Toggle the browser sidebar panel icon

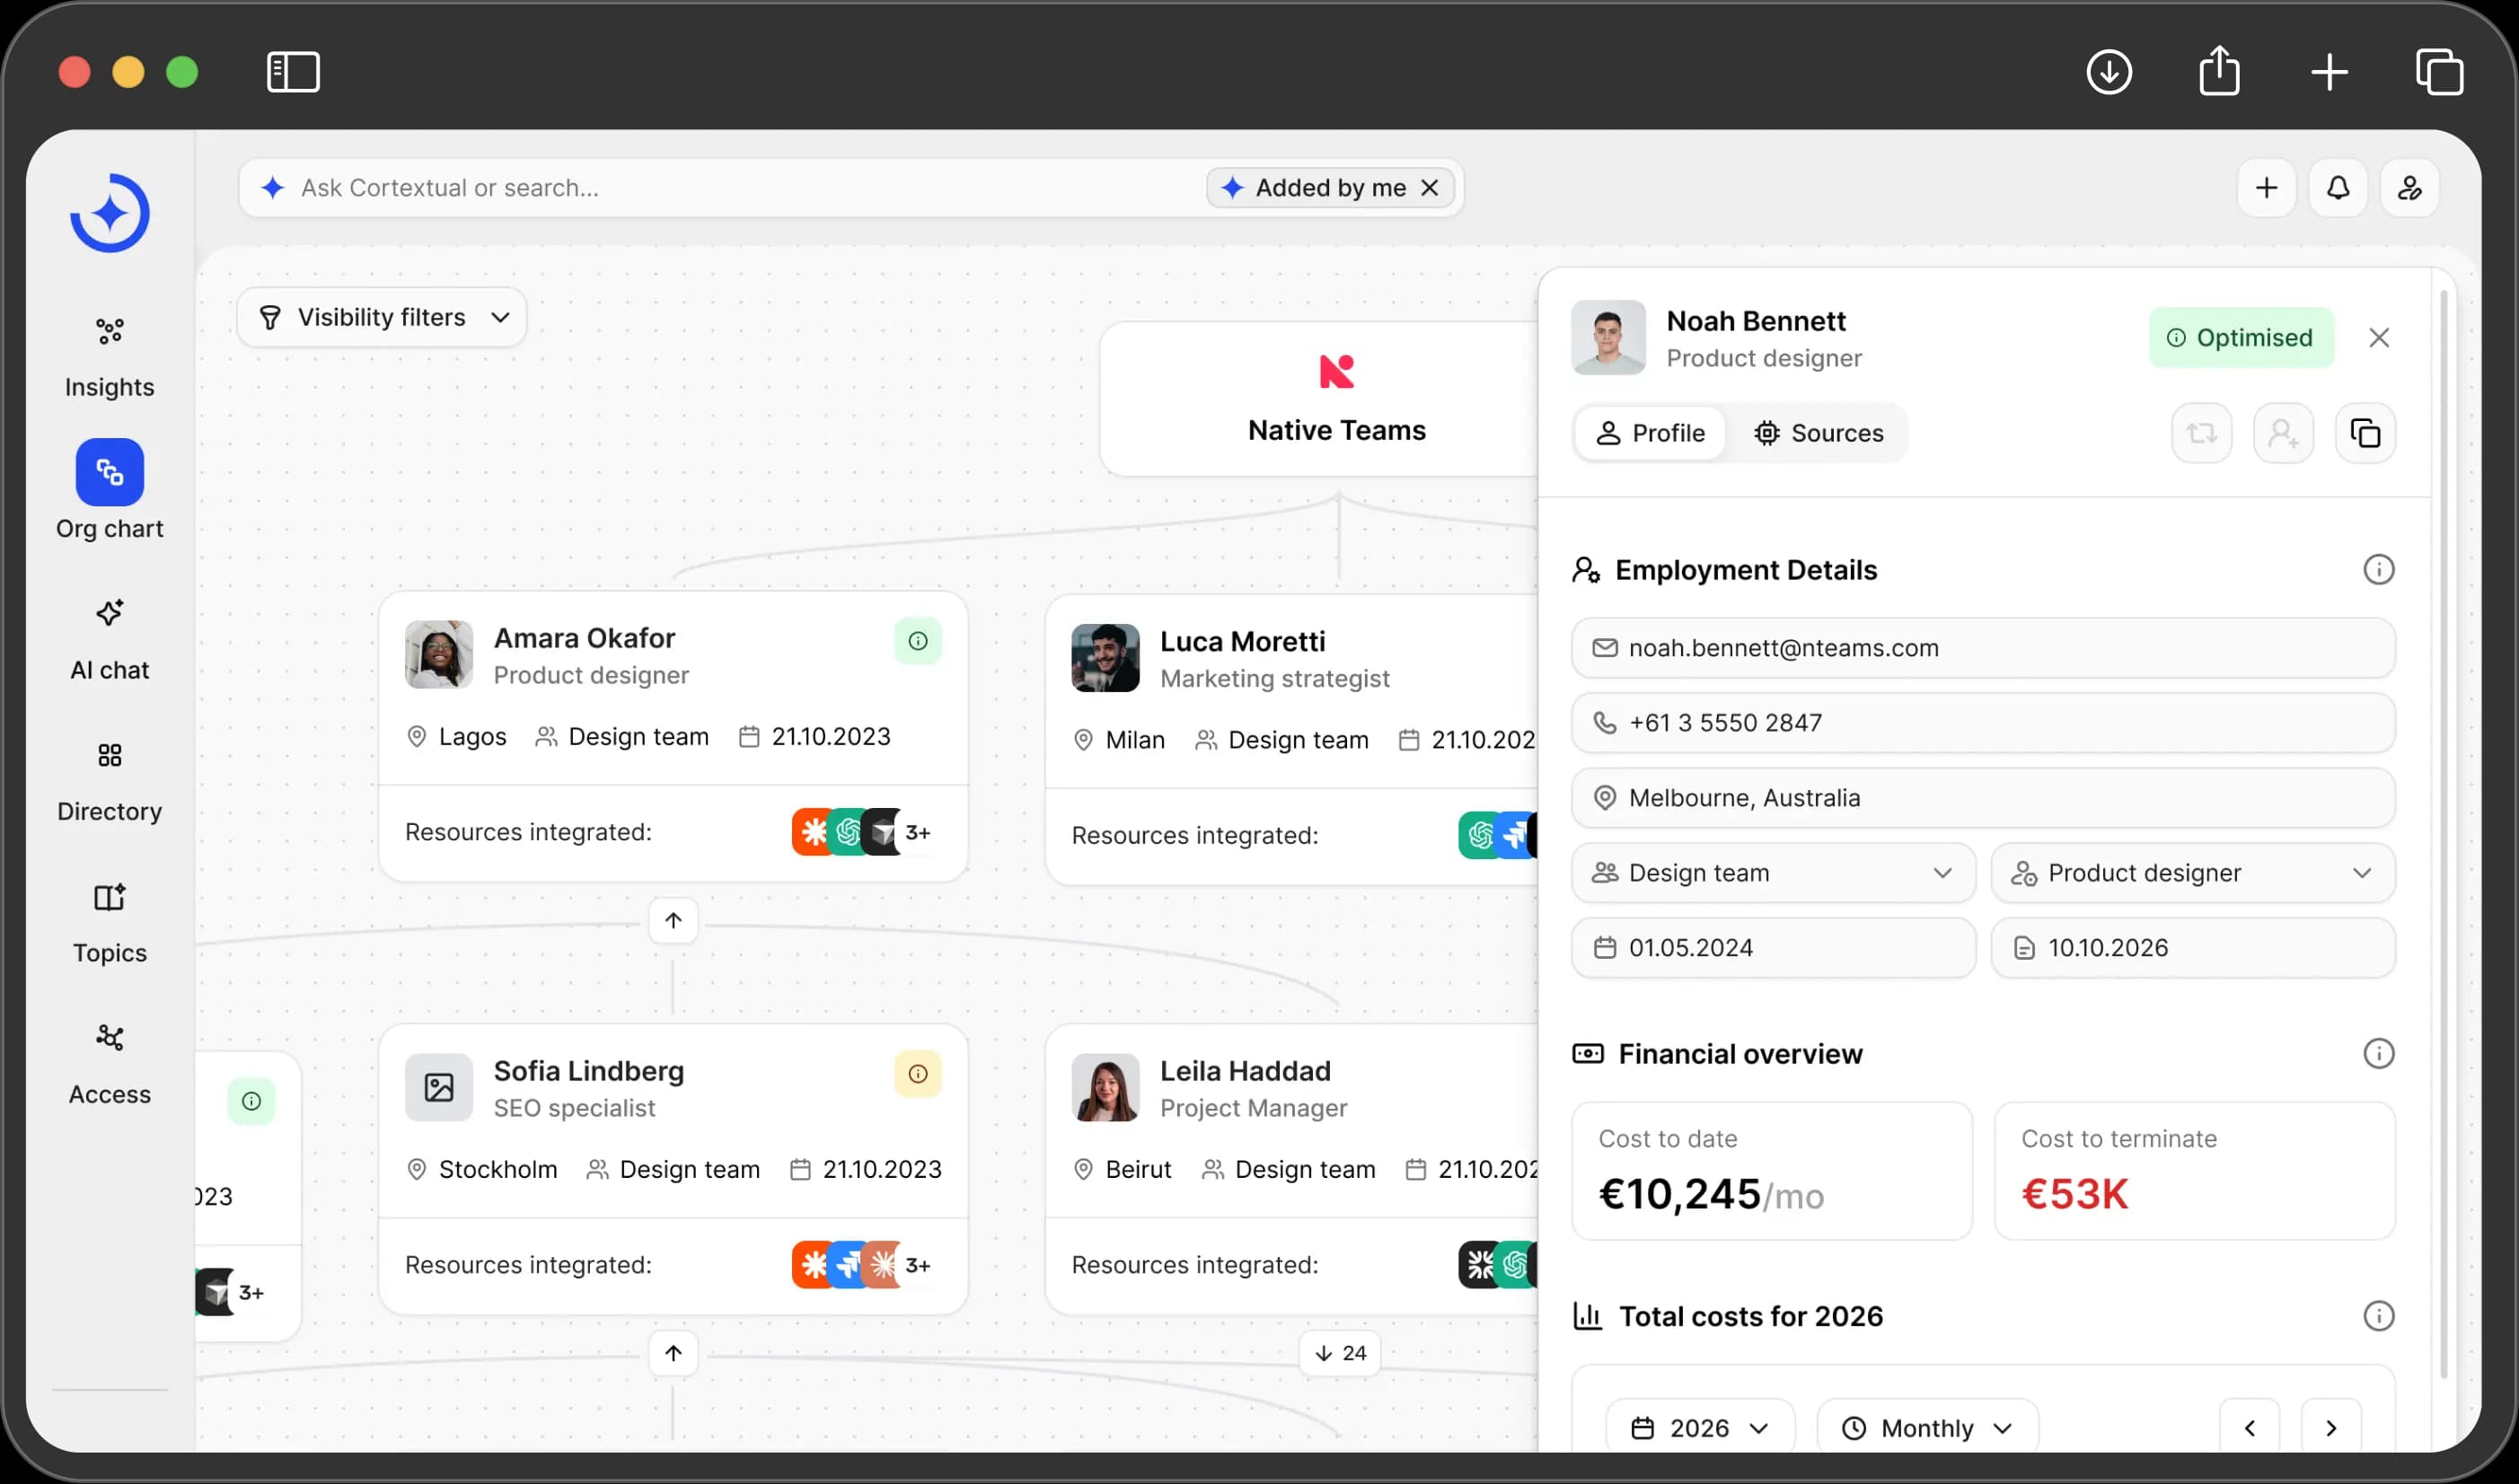pos(293,72)
